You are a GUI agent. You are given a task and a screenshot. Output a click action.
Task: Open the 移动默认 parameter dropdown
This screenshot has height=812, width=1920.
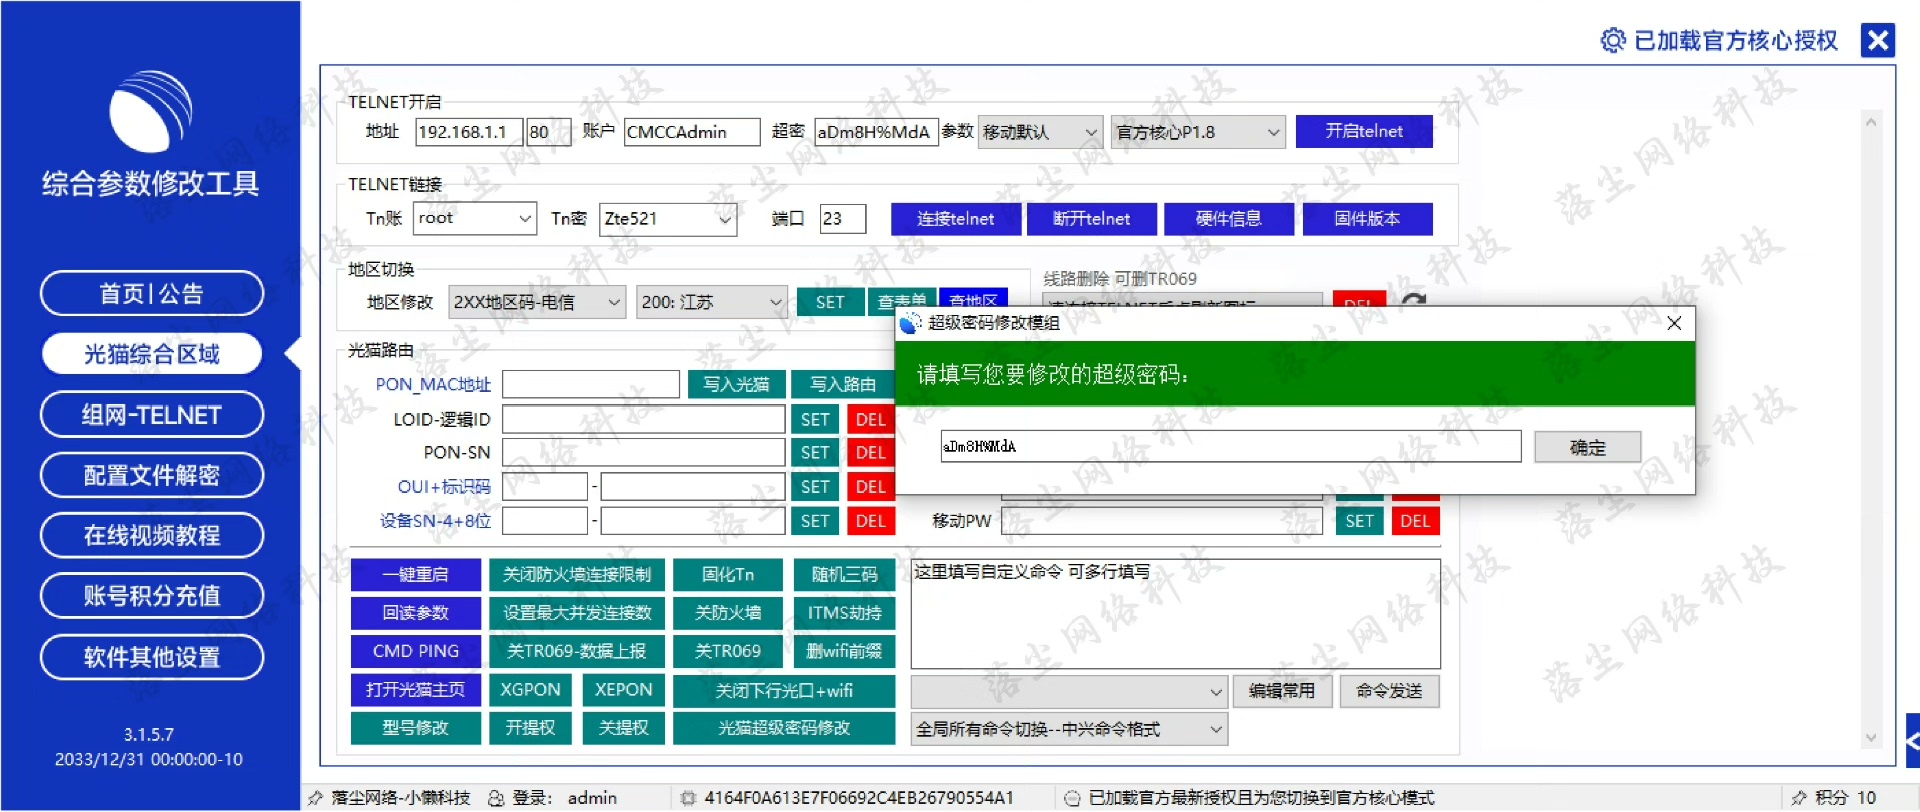click(1090, 132)
